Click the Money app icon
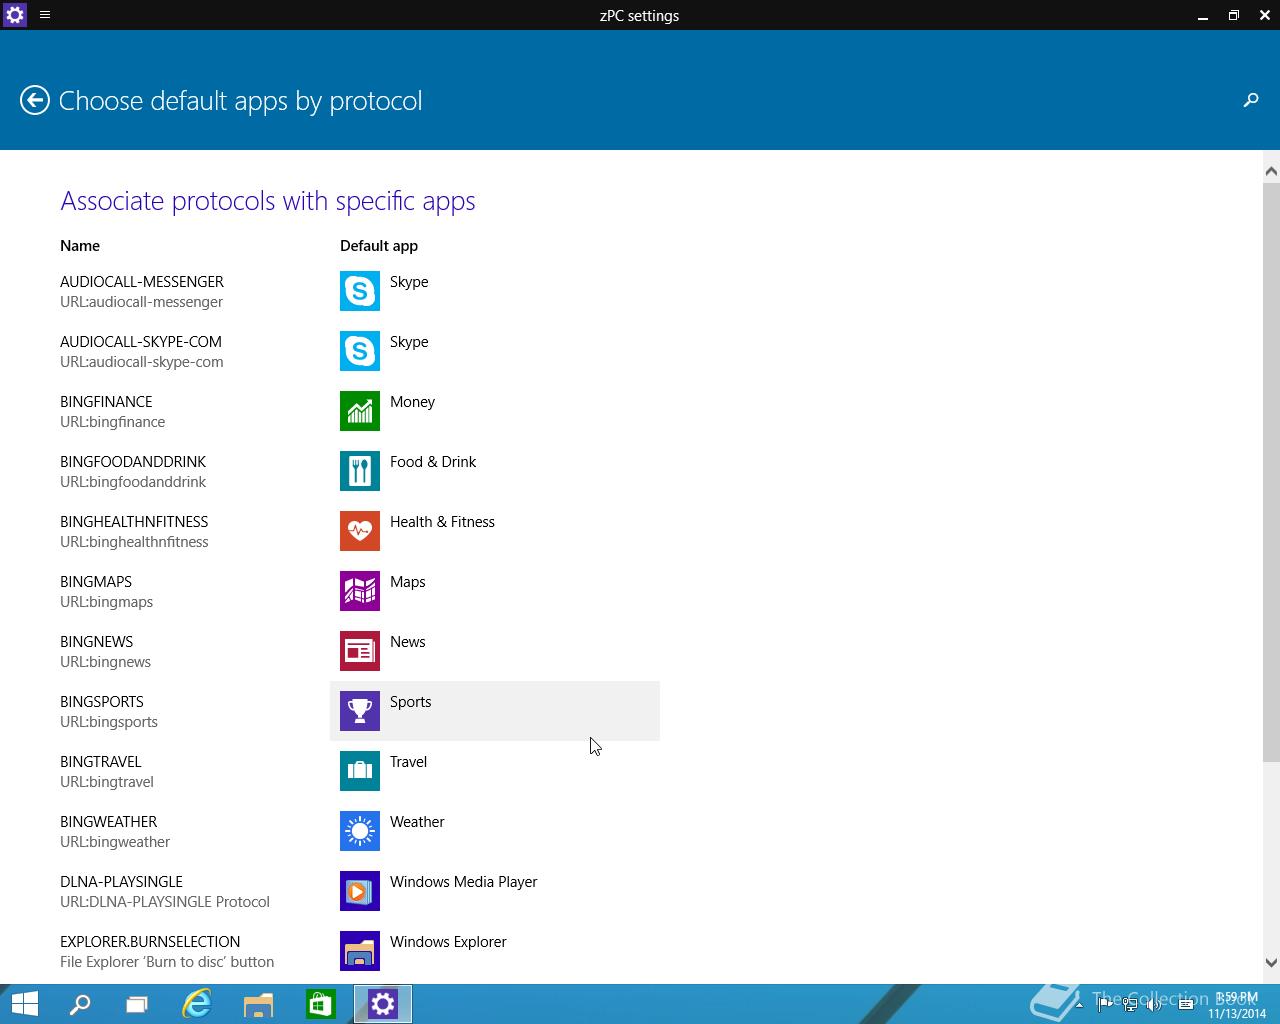This screenshot has width=1280, height=1024. pos(360,411)
